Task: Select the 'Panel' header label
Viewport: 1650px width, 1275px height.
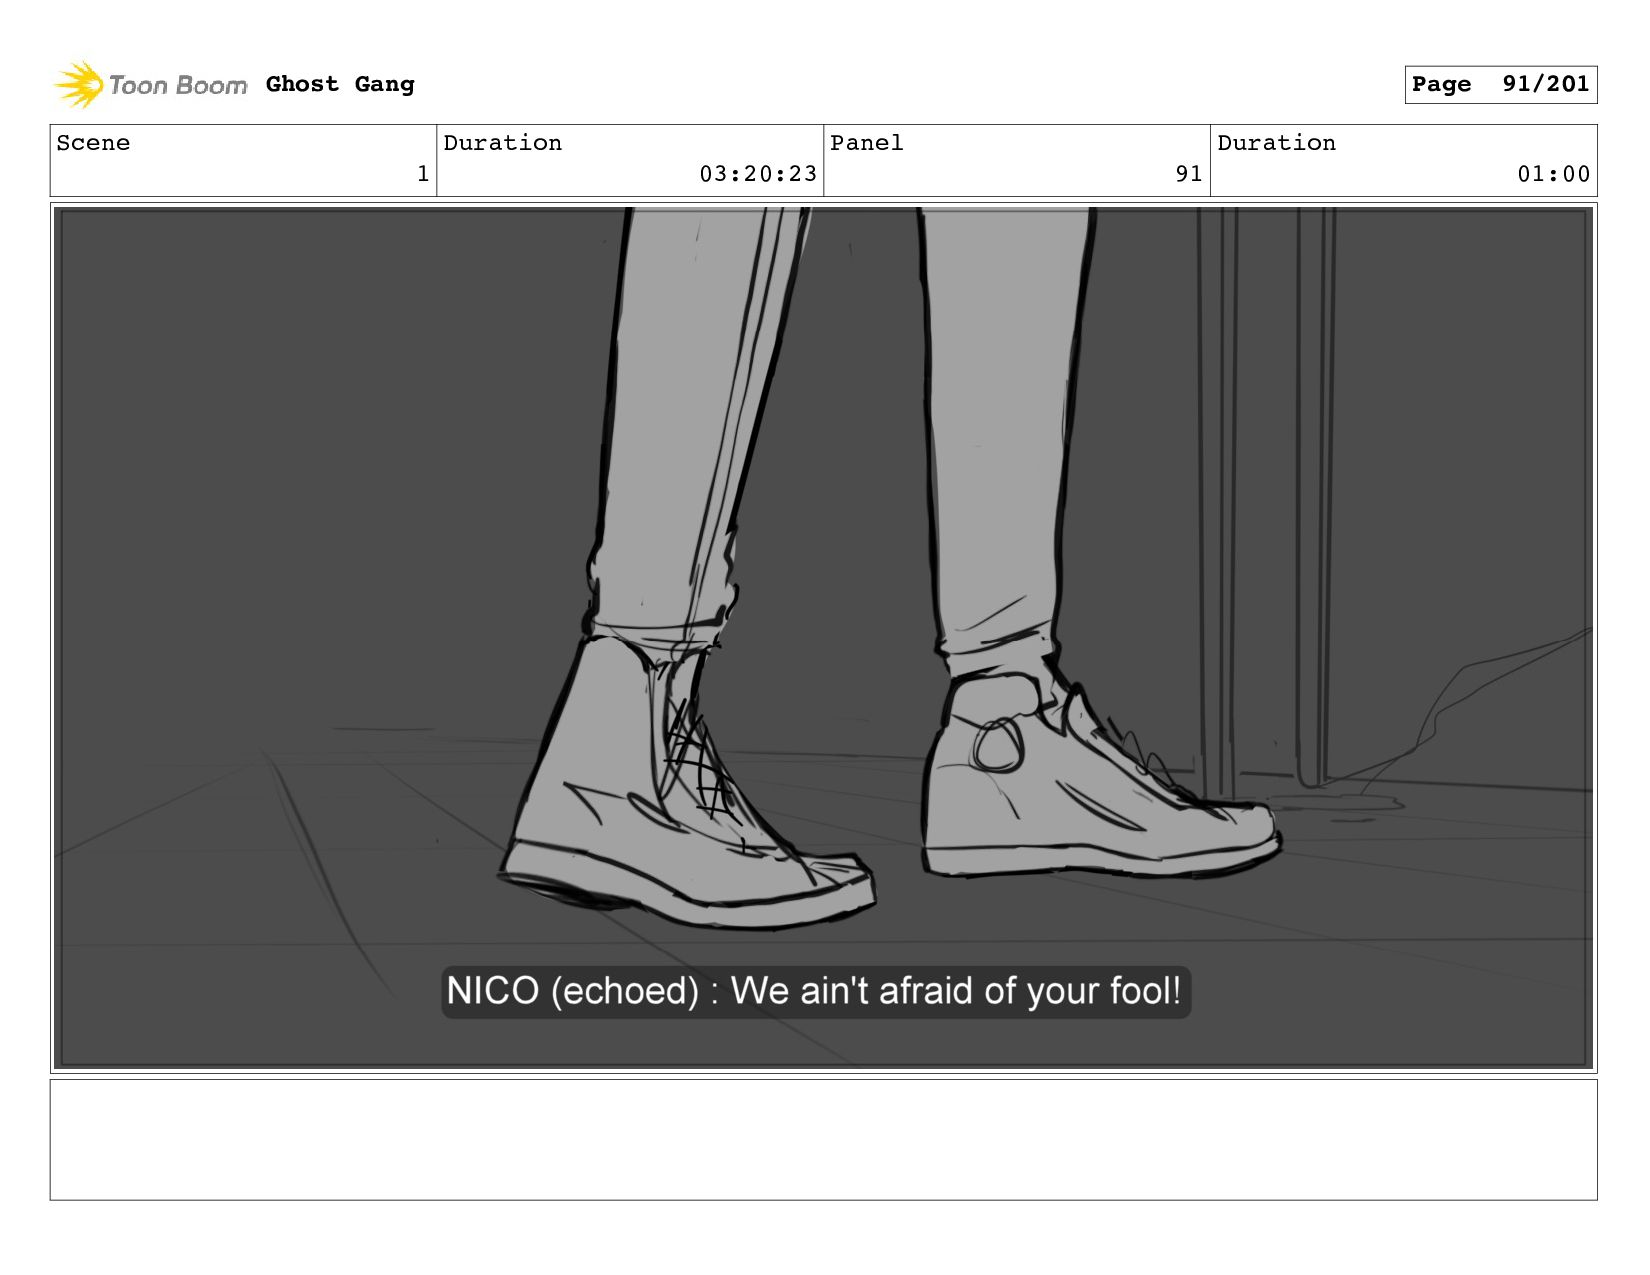Action: pyautogui.click(x=866, y=143)
